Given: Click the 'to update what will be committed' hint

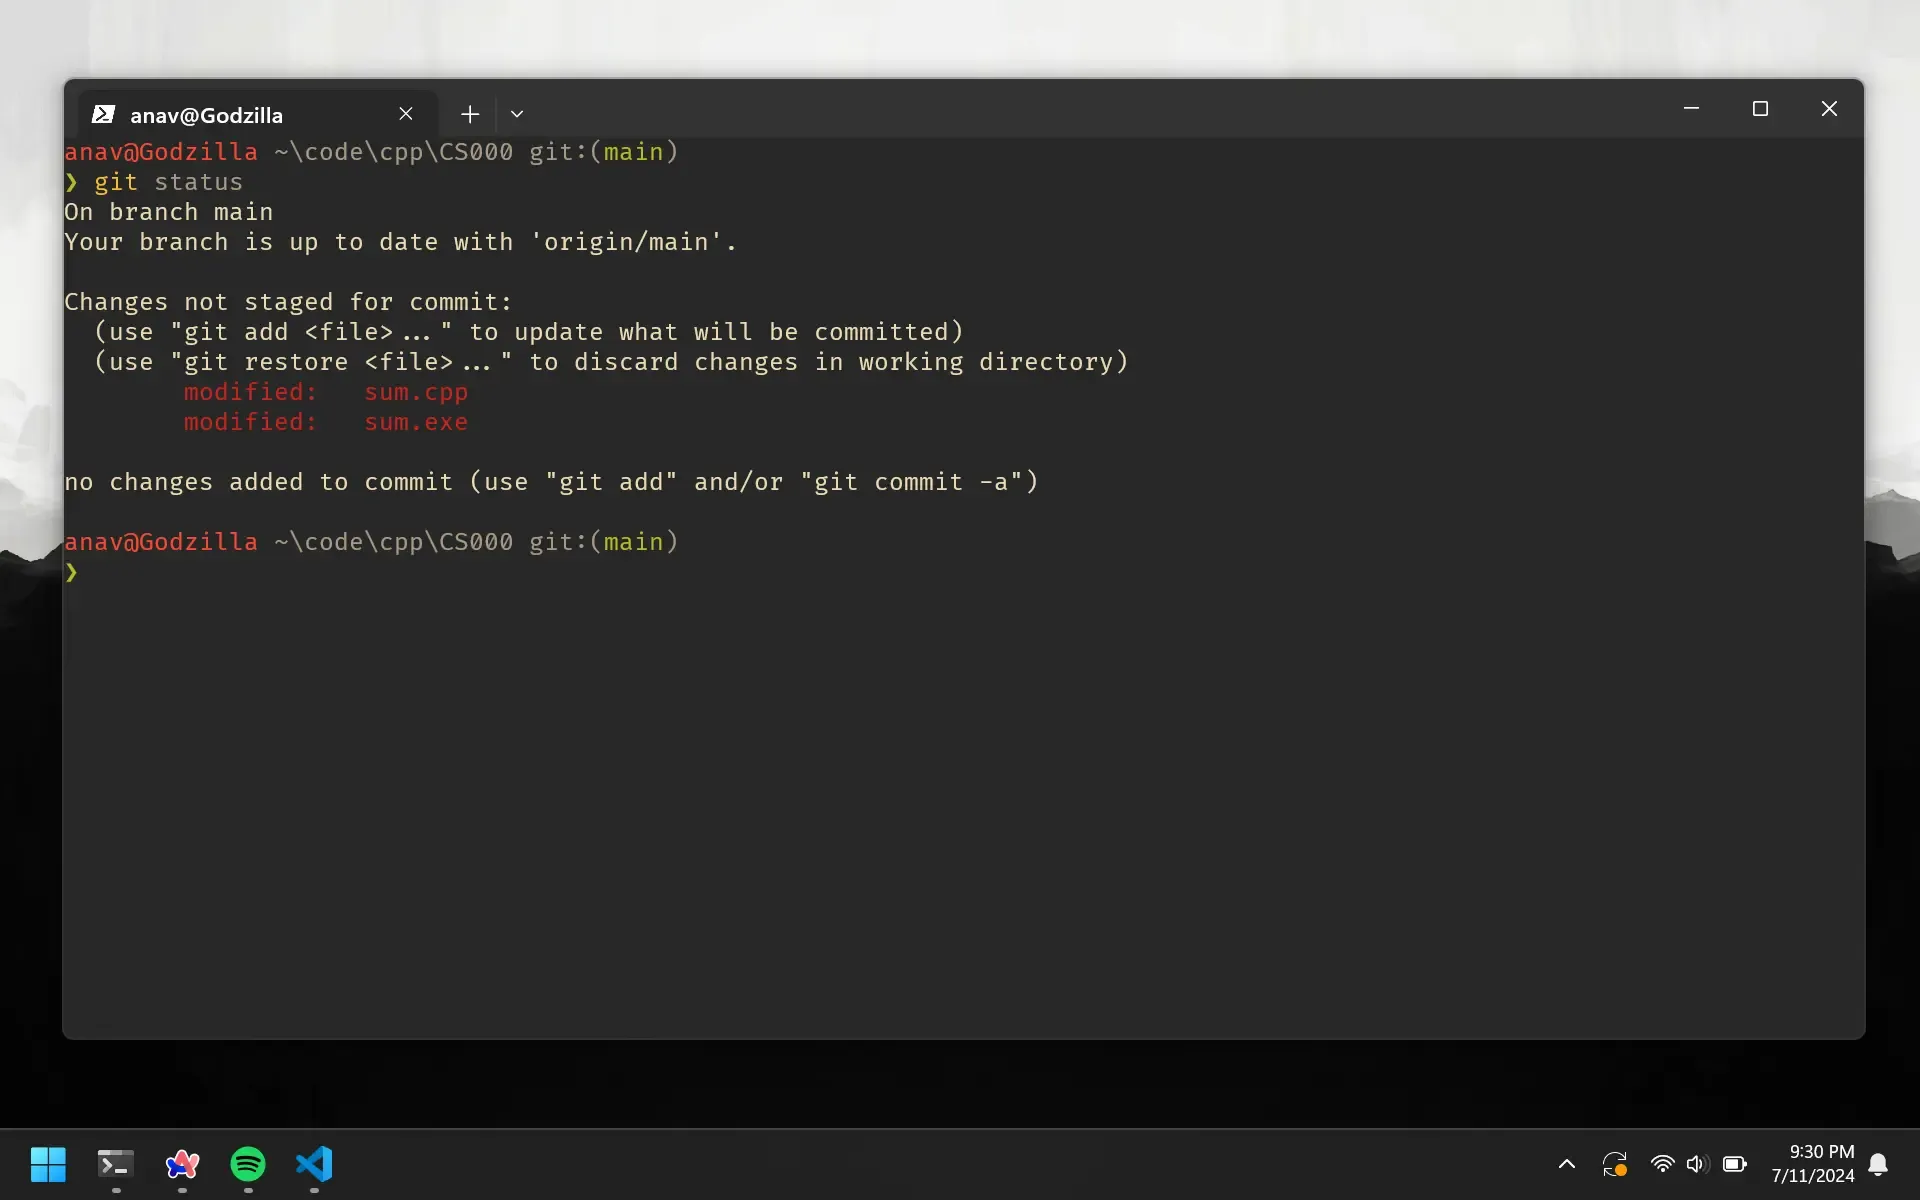Looking at the screenshot, I should coord(716,332).
